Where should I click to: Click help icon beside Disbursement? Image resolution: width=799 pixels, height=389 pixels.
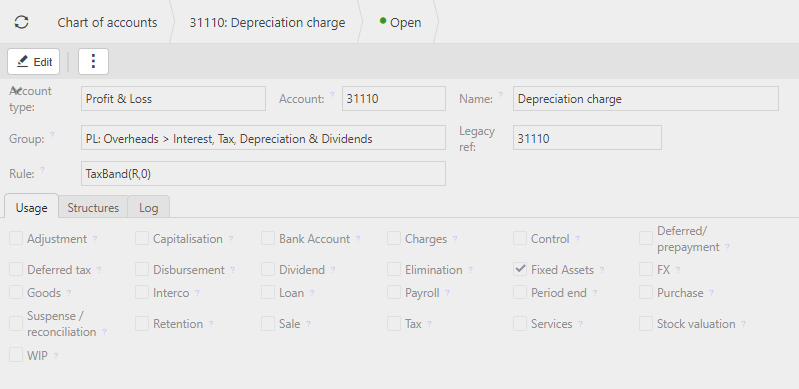coord(232,270)
